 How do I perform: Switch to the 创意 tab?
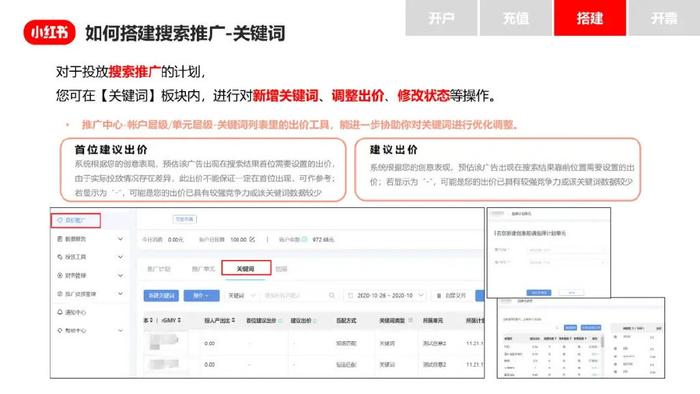281,269
